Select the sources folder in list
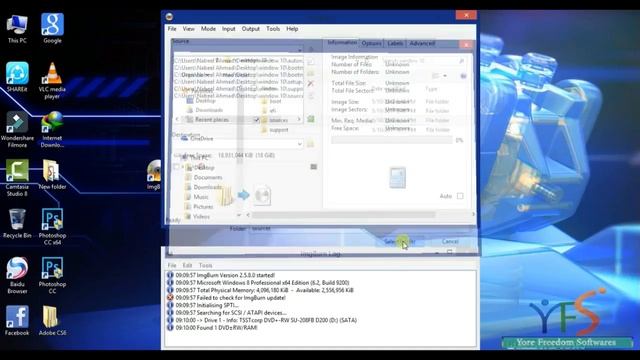 tap(274, 120)
